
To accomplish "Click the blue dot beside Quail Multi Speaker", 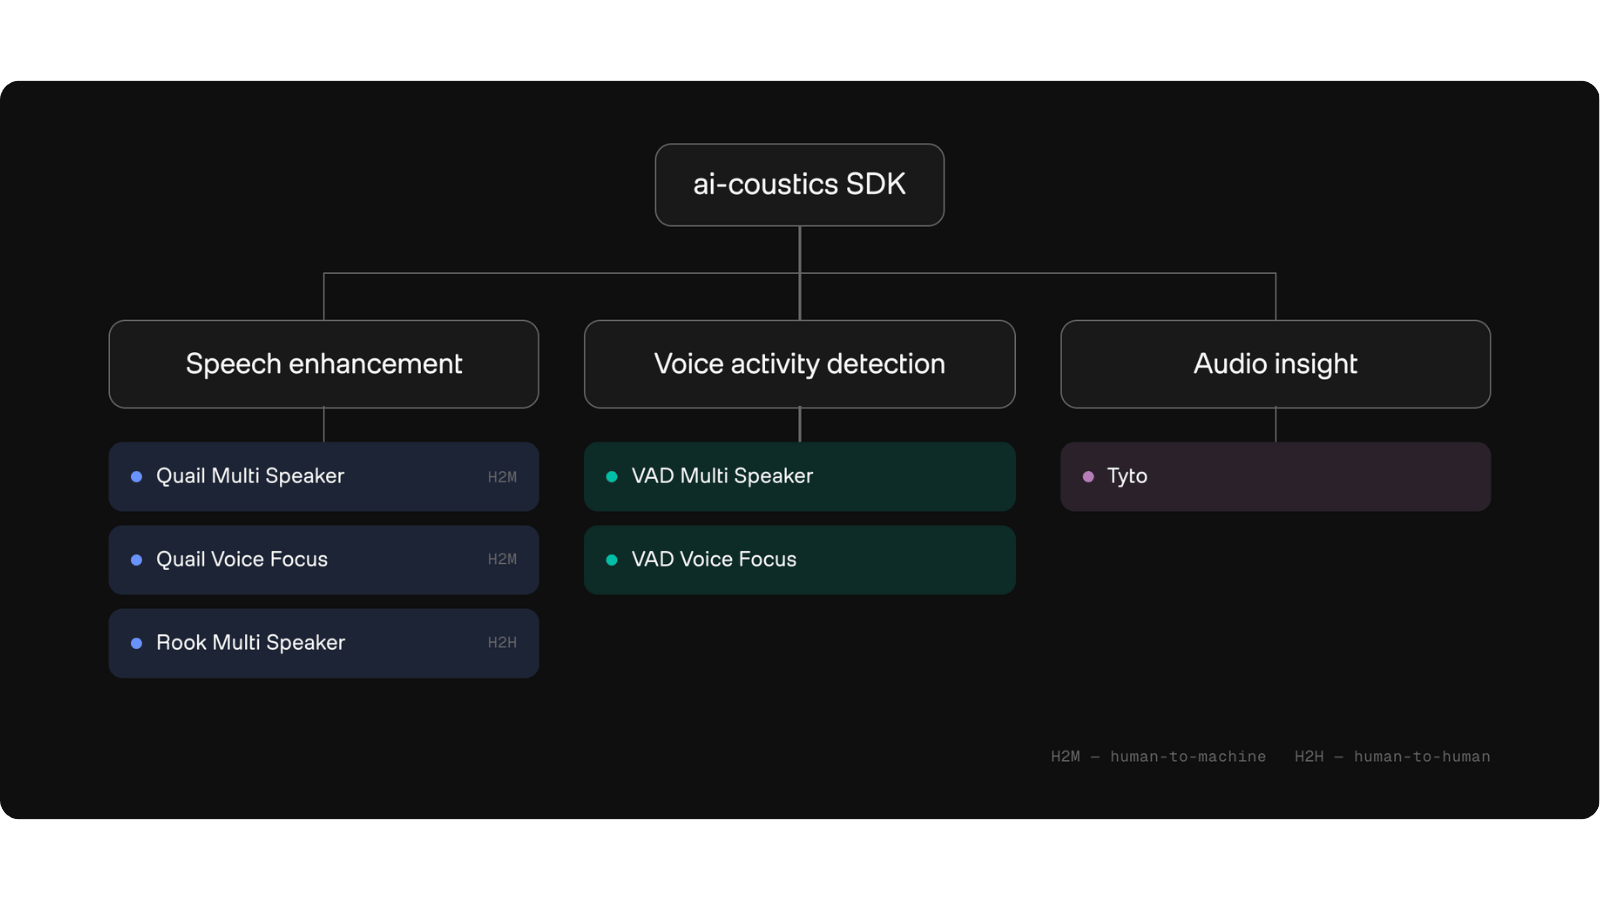I will pos(136,477).
